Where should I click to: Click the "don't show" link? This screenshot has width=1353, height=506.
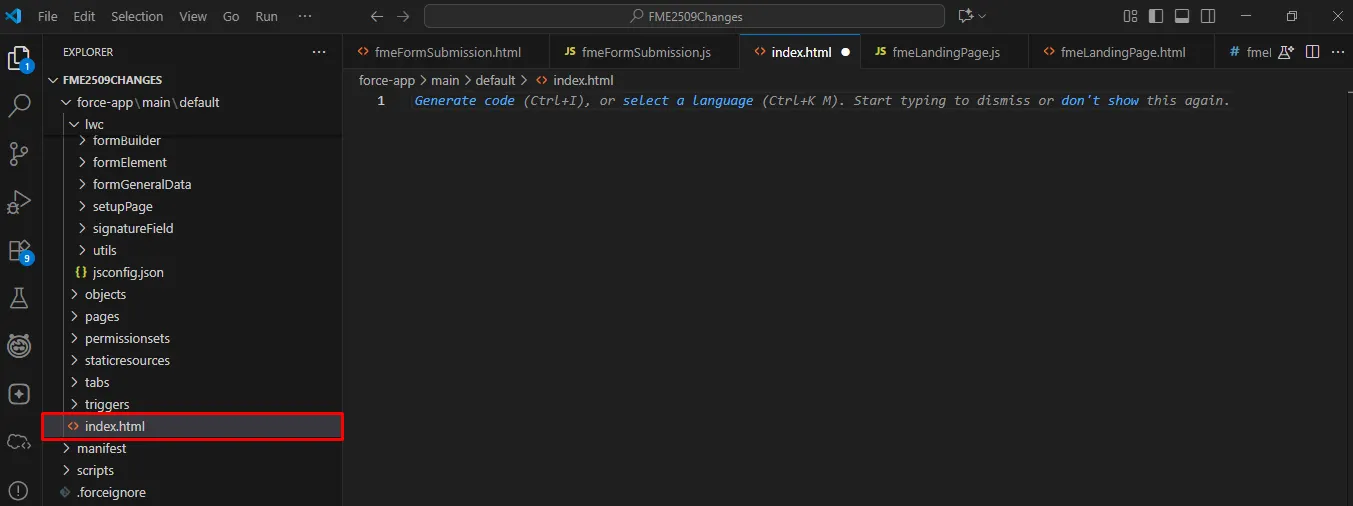(x=1099, y=101)
